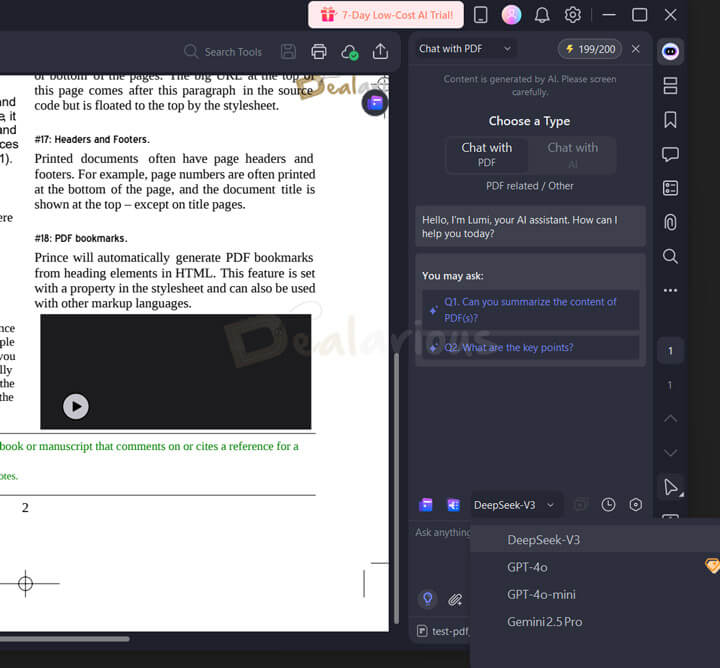Click the '#18: PDF bookmarks.' heading
This screenshot has height=668, width=720.
pyautogui.click(x=81, y=239)
